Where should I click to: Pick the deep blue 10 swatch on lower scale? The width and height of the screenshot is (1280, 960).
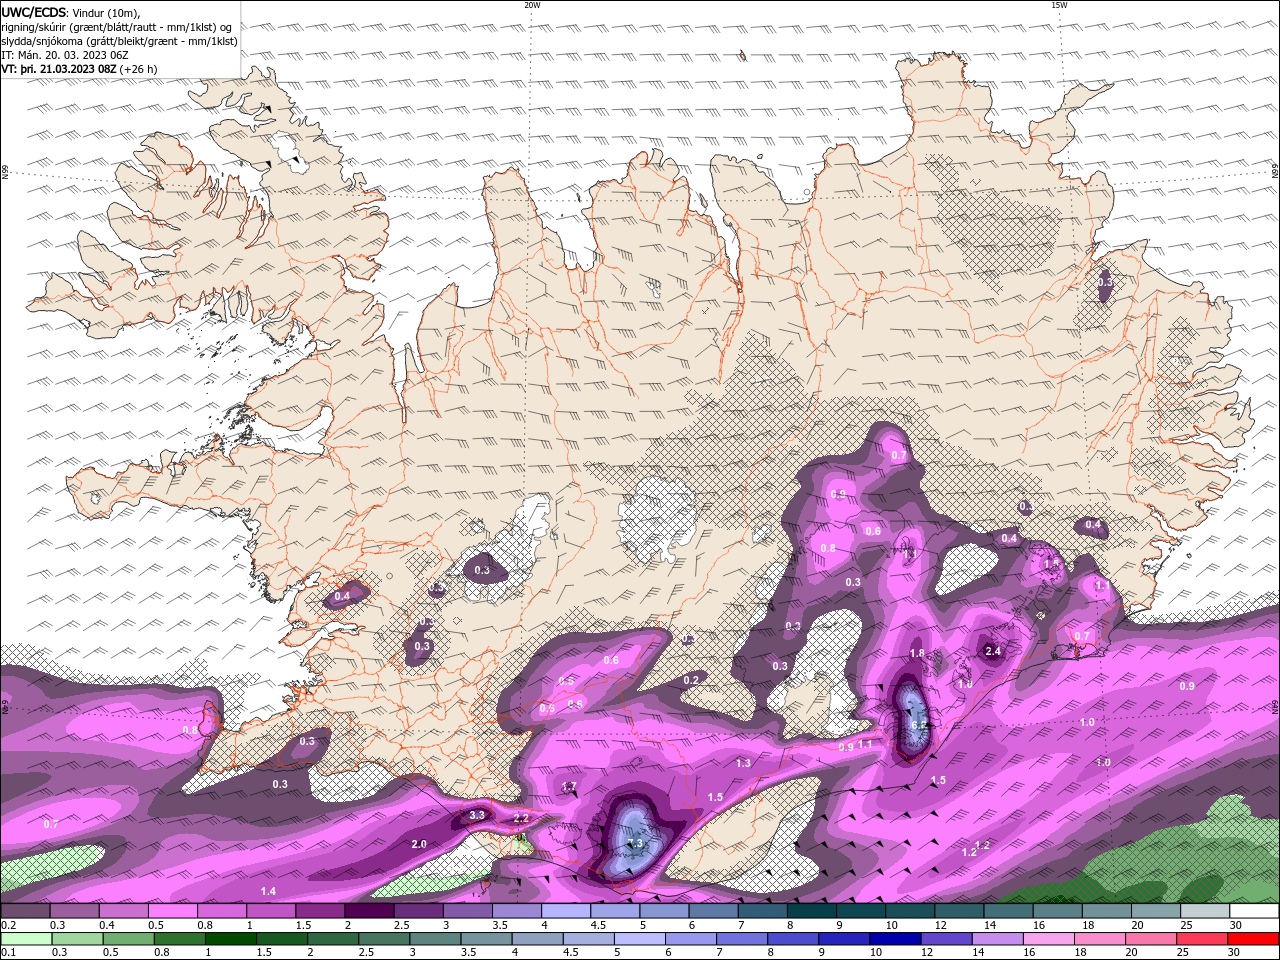(894, 939)
